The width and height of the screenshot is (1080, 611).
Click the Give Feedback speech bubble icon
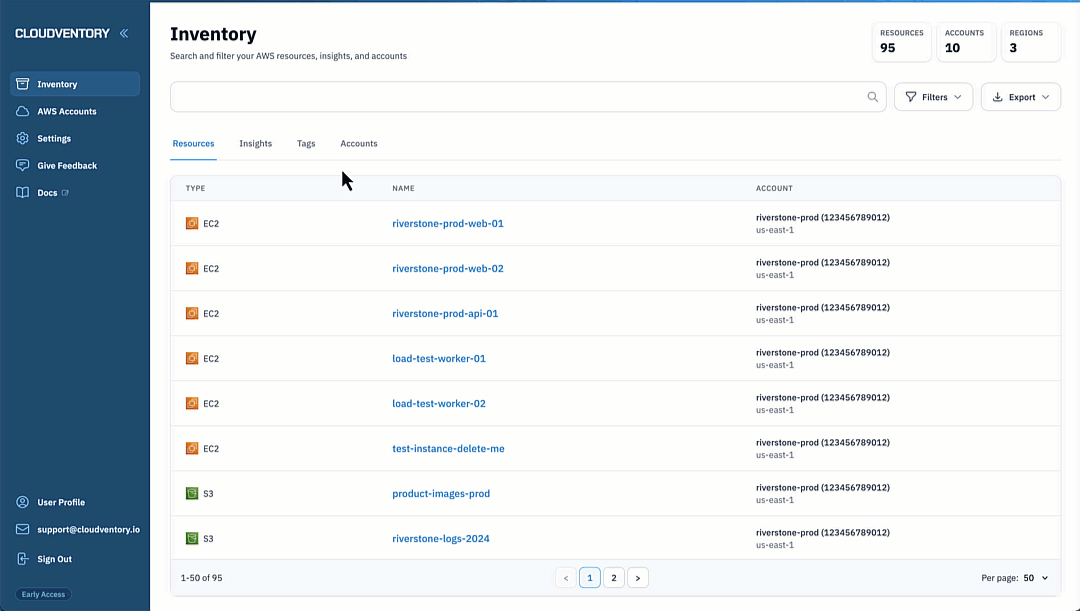pyautogui.click(x=22, y=165)
